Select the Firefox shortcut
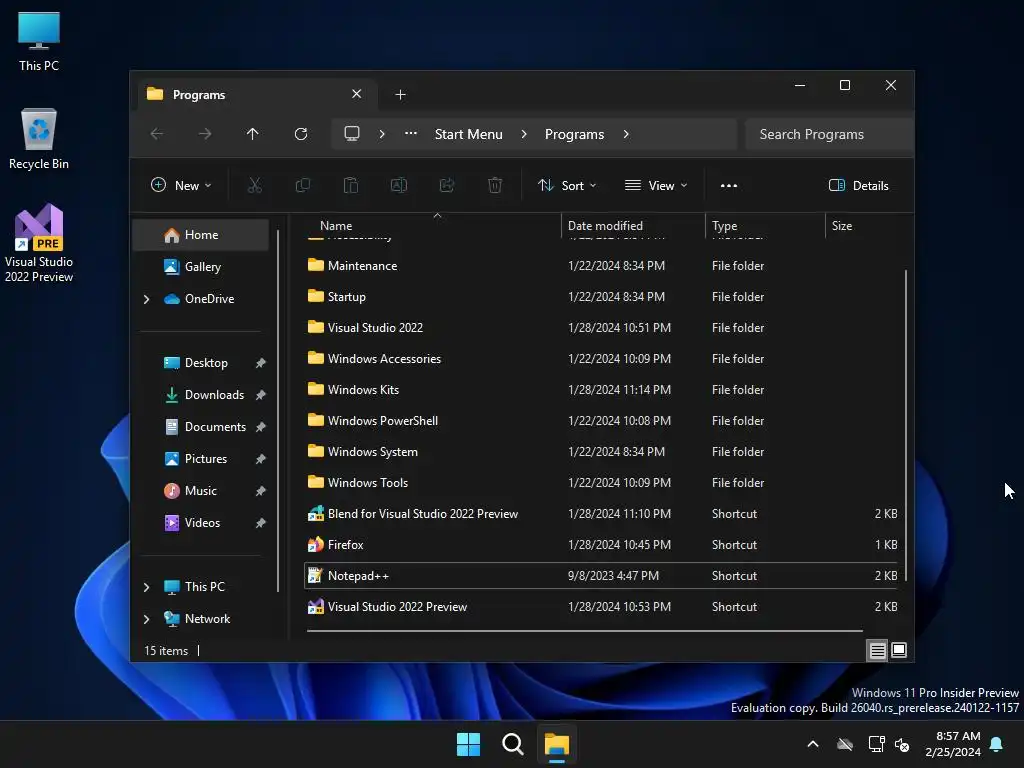The image size is (1024, 768). pos(601,545)
